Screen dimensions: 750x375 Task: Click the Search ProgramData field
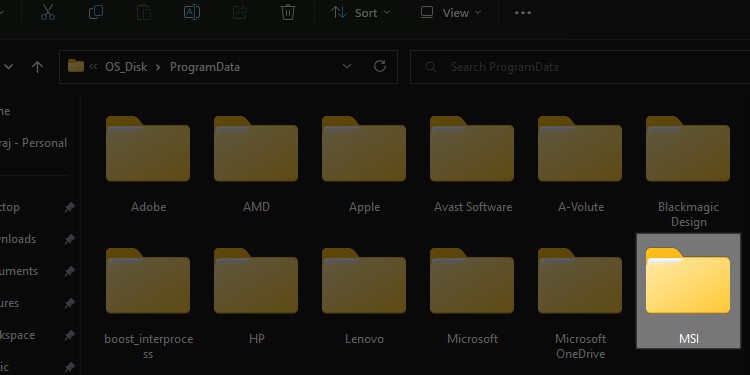tap(580, 67)
